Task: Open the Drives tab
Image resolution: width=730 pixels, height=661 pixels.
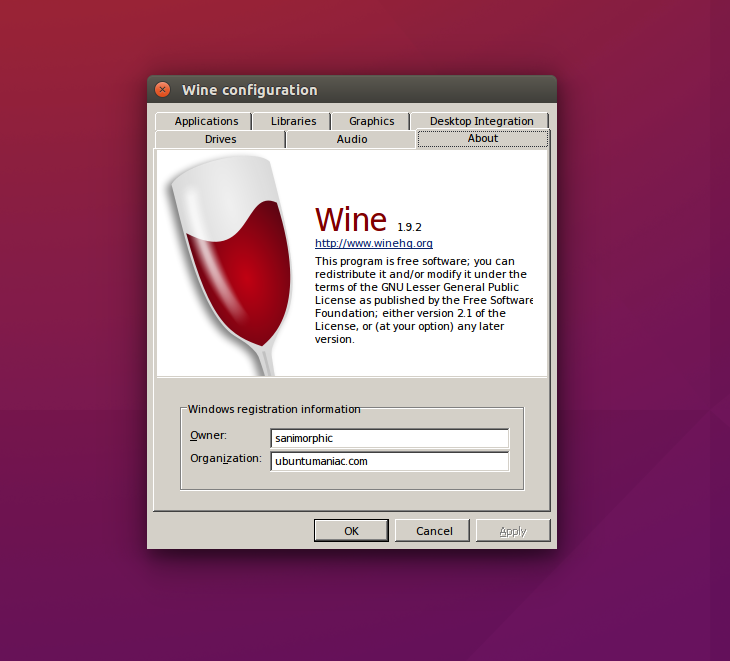Action: point(220,139)
